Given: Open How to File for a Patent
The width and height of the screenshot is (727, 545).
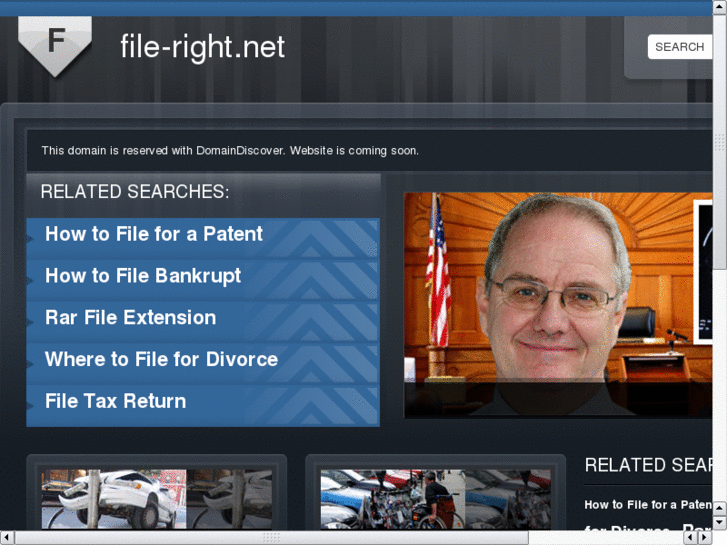Looking at the screenshot, I should pos(154,234).
